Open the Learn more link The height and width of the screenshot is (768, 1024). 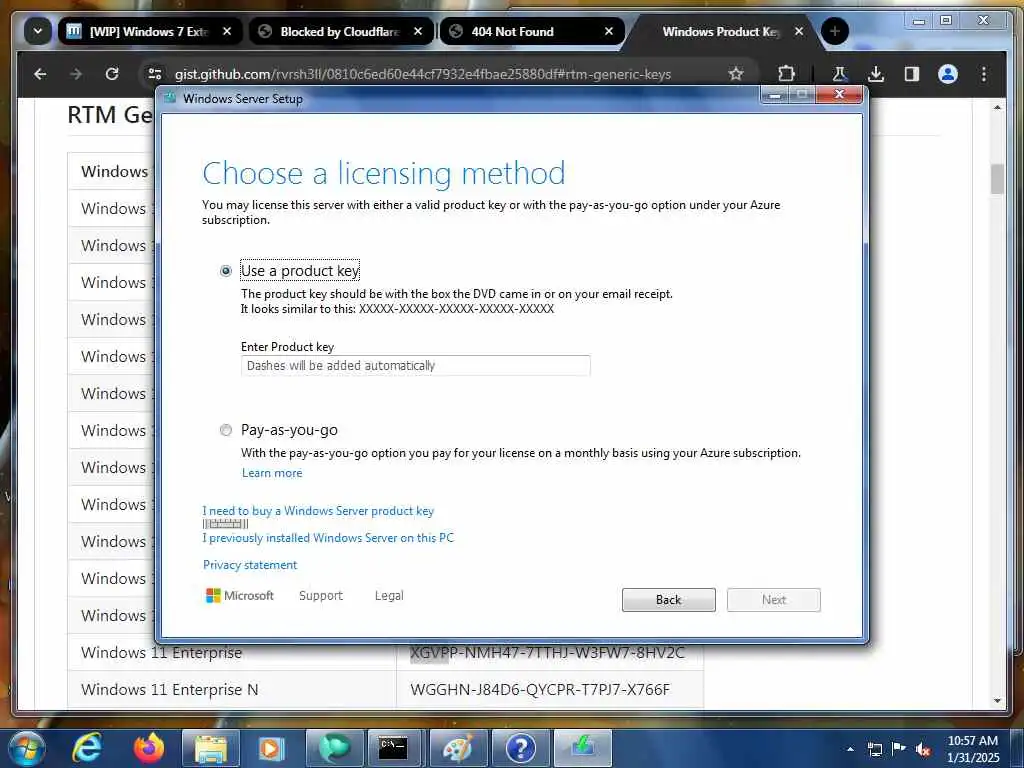click(272, 473)
